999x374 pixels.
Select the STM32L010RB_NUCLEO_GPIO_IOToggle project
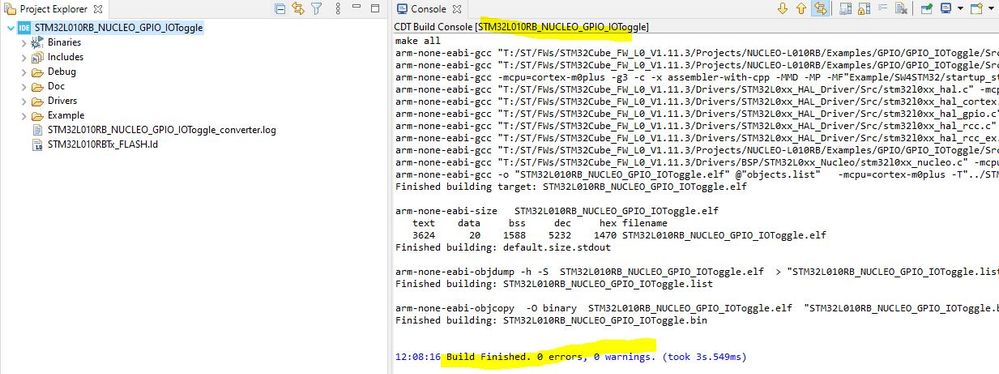pos(119,28)
